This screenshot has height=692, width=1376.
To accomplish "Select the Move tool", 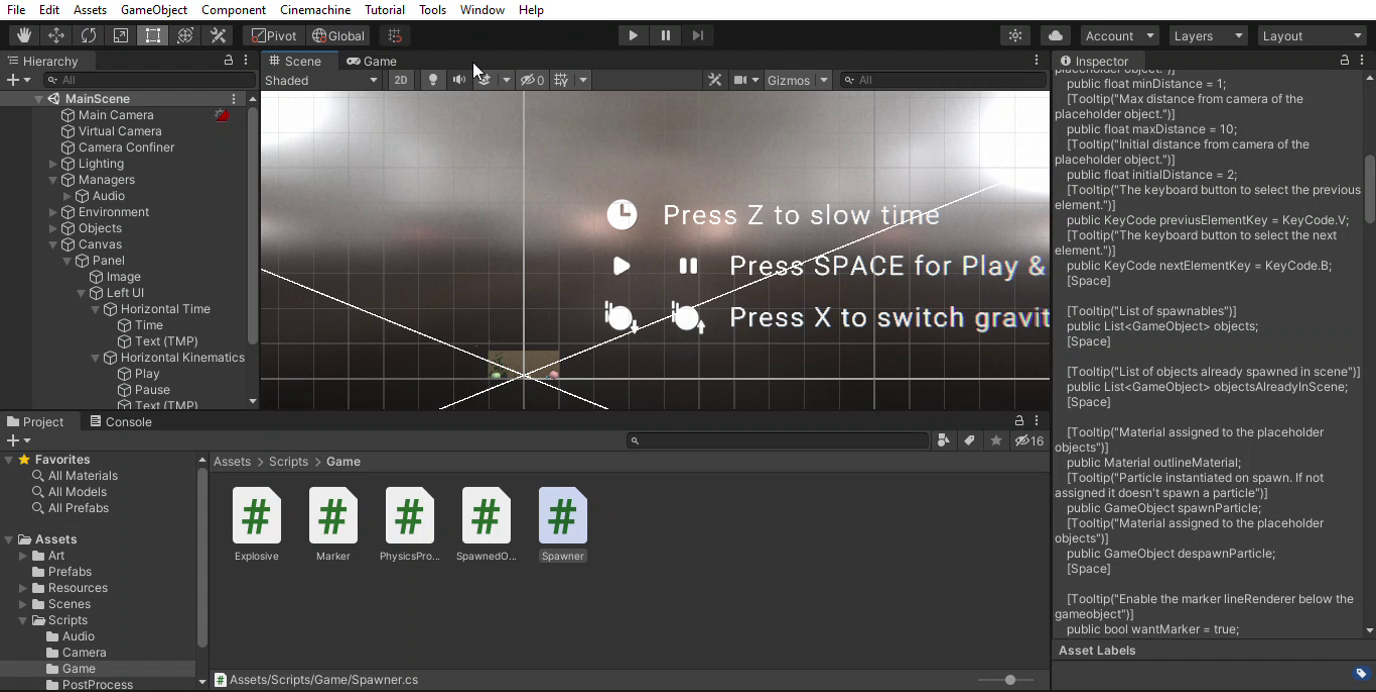I will (56, 36).
